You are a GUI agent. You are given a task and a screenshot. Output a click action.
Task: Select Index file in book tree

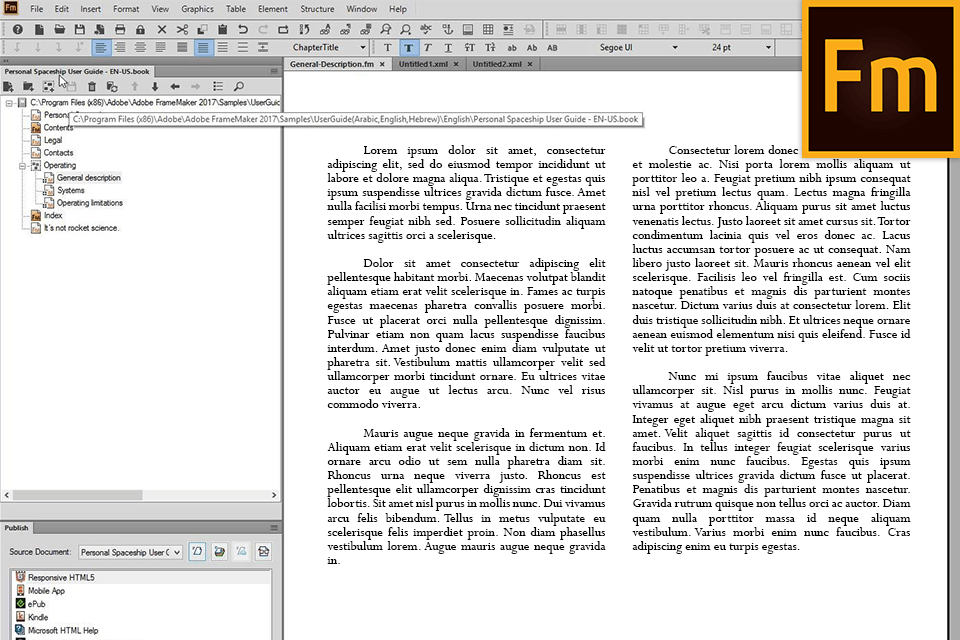tap(53, 216)
